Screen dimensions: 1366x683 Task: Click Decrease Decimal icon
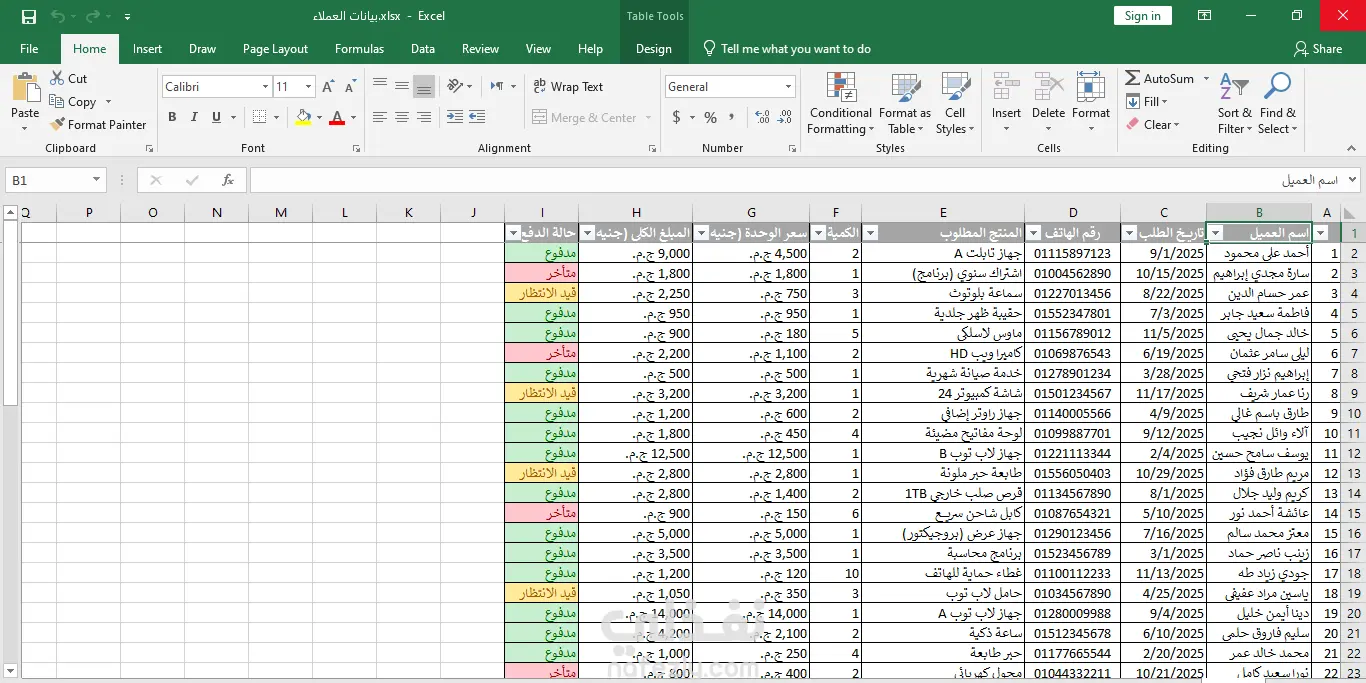(x=783, y=117)
